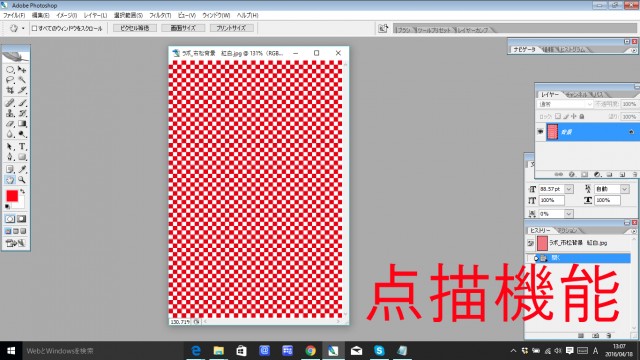Viewport: 640px width, 360px height.
Task: Activate the Crop tool
Action: click(10, 90)
